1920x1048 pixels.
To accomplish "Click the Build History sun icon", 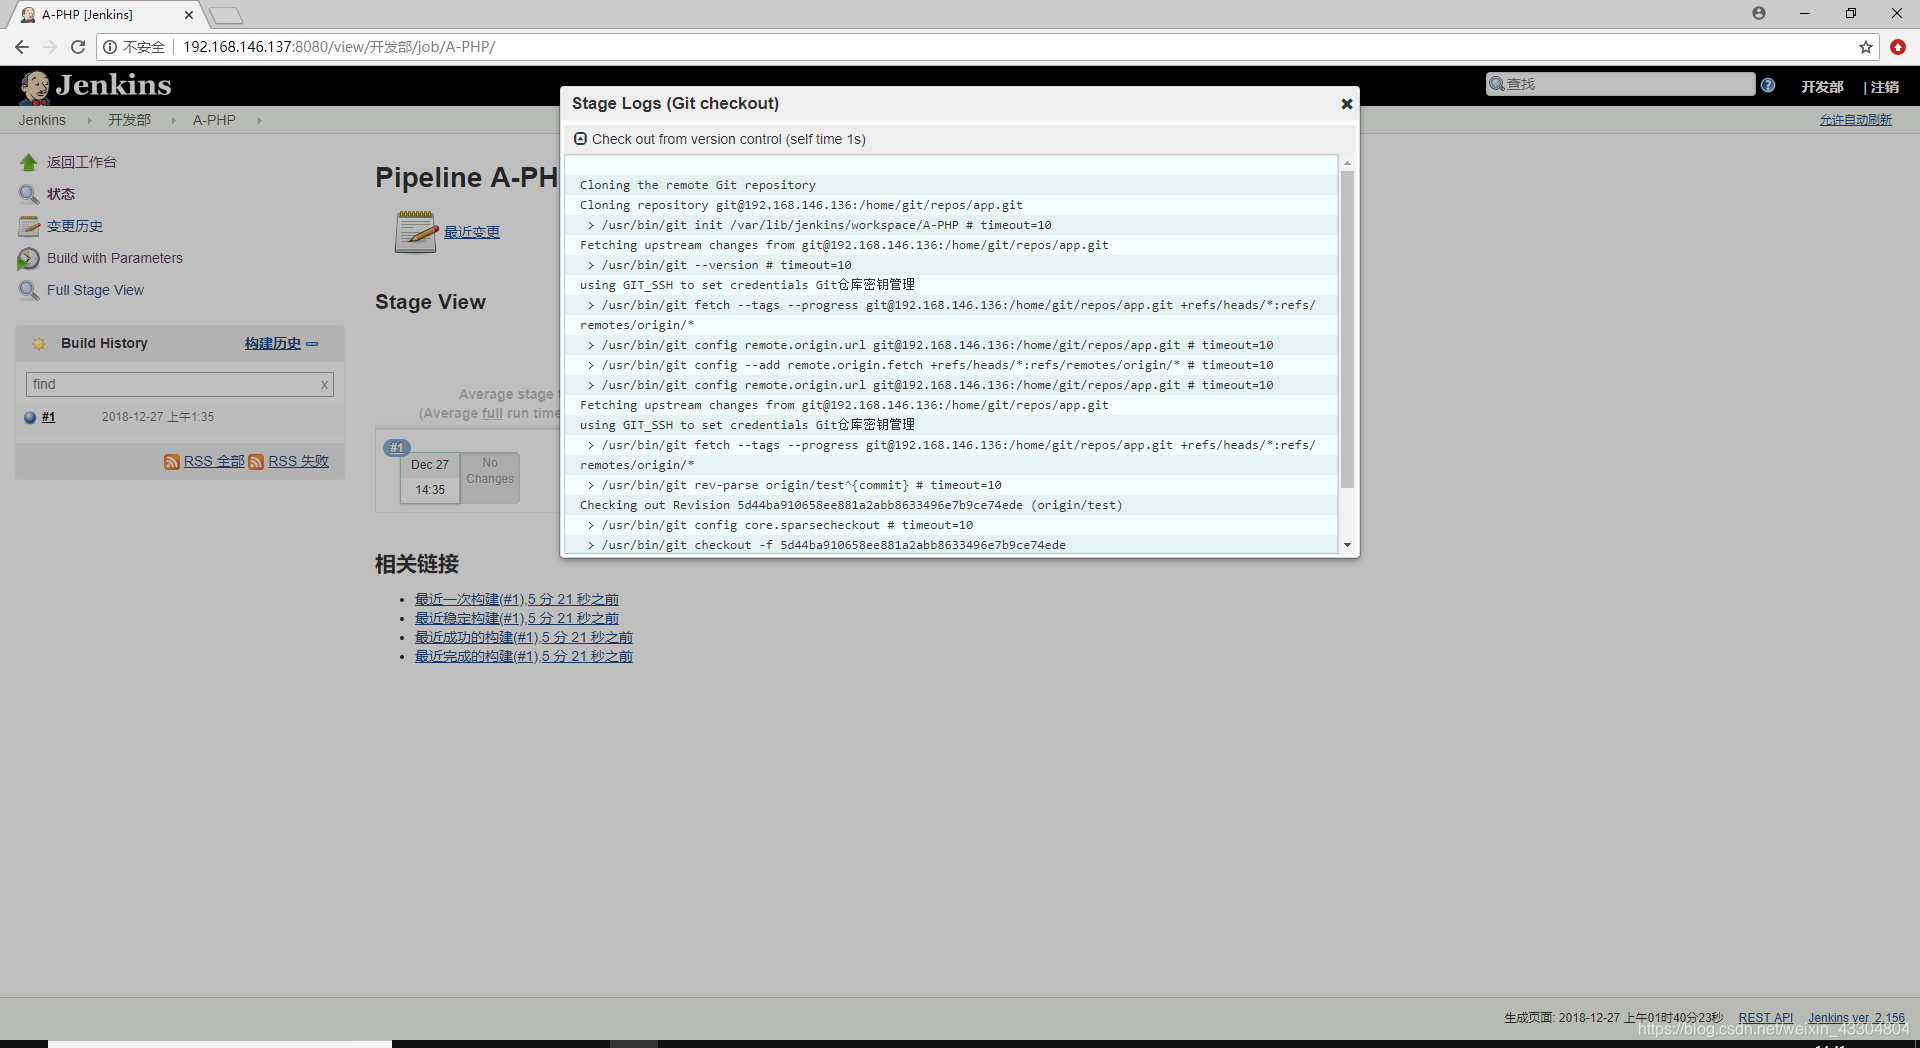I will click(x=39, y=343).
